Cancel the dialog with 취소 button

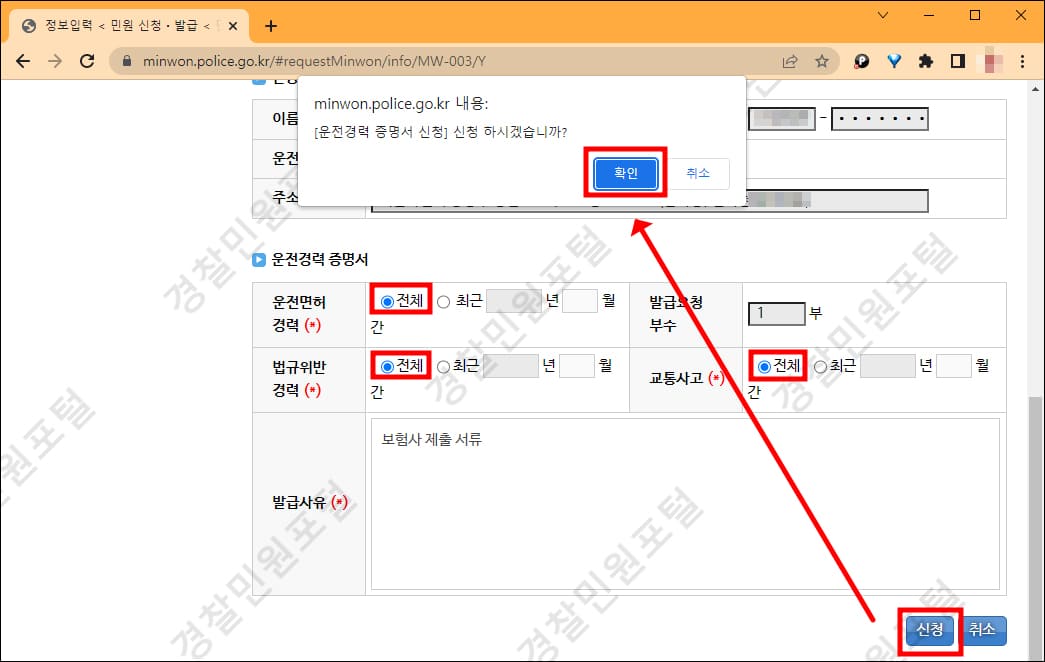[698, 173]
